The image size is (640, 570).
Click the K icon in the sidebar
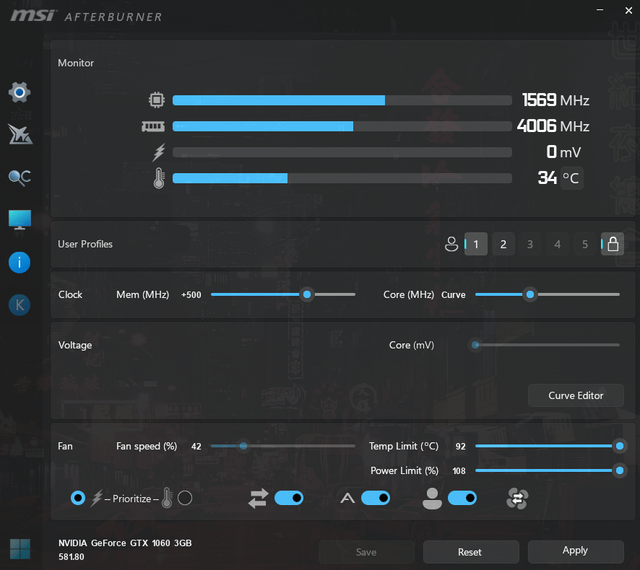coord(19,304)
